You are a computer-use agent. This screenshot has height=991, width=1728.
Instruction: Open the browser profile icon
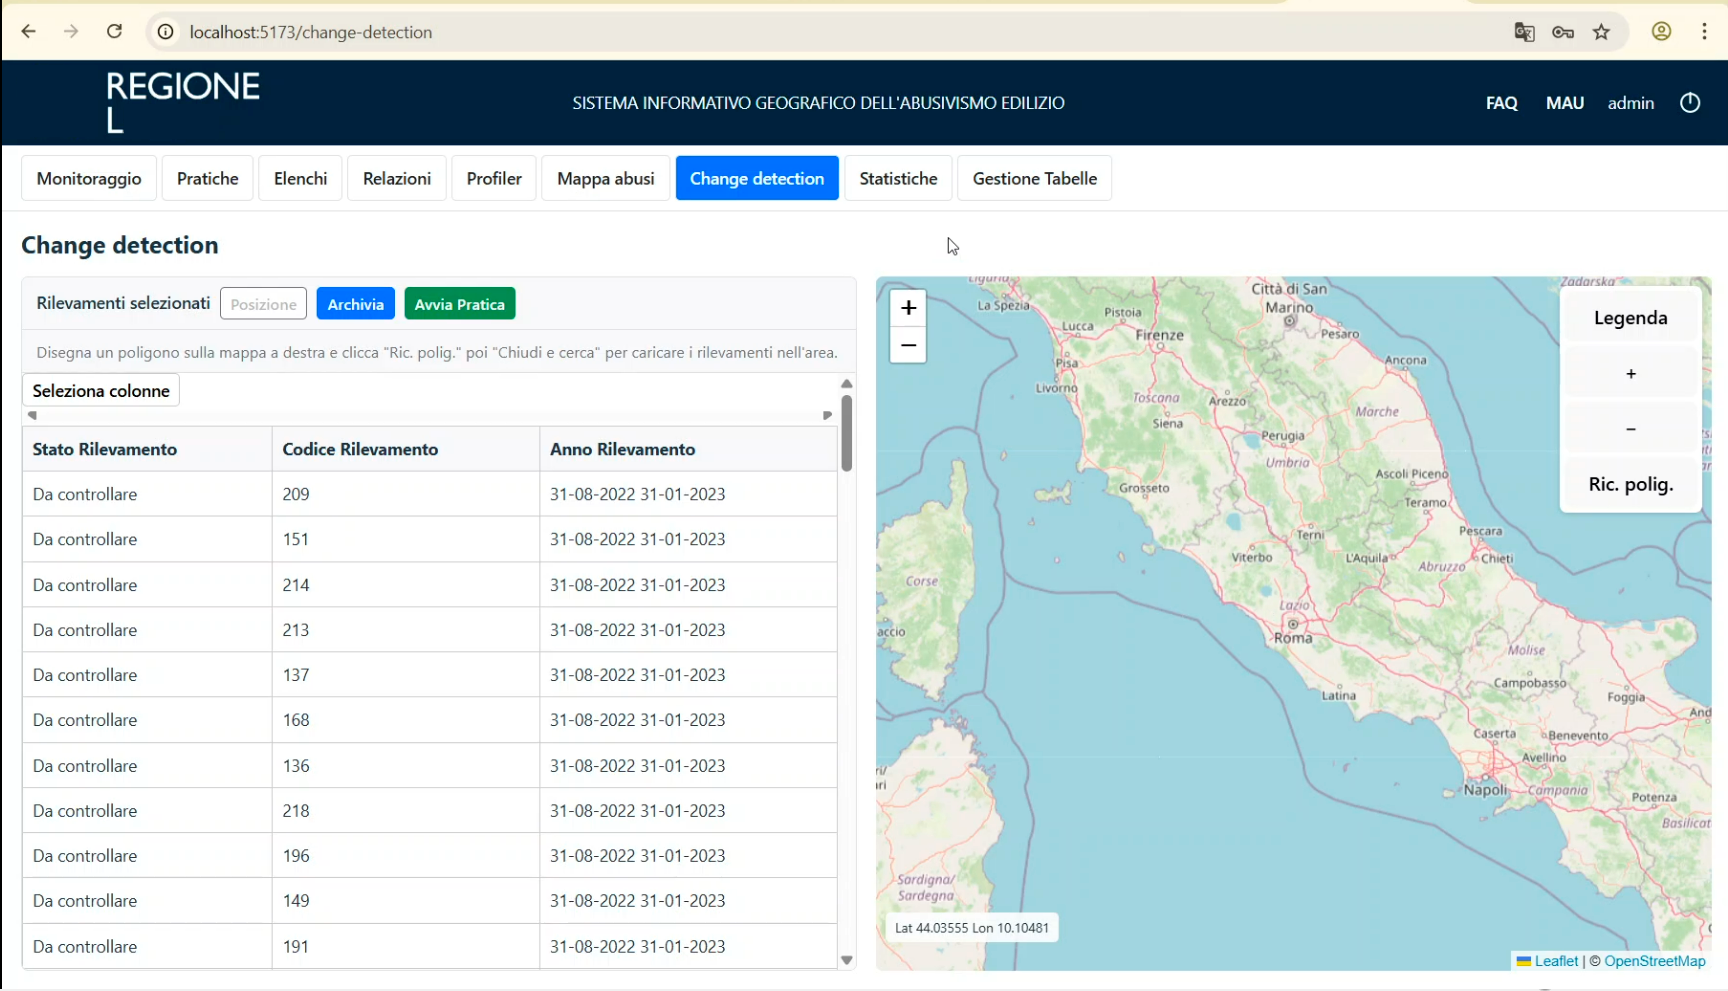click(1661, 32)
